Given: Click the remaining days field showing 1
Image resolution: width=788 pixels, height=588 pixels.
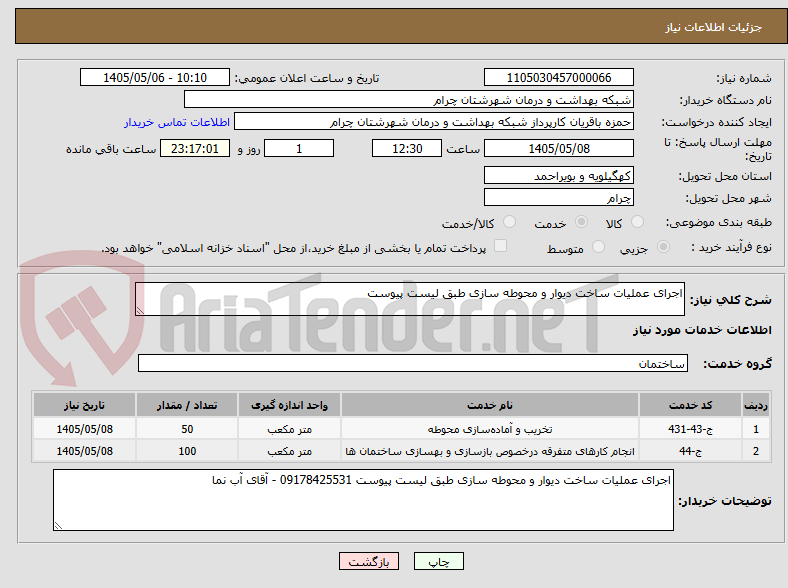Looking at the screenshot, I should 299,148.
